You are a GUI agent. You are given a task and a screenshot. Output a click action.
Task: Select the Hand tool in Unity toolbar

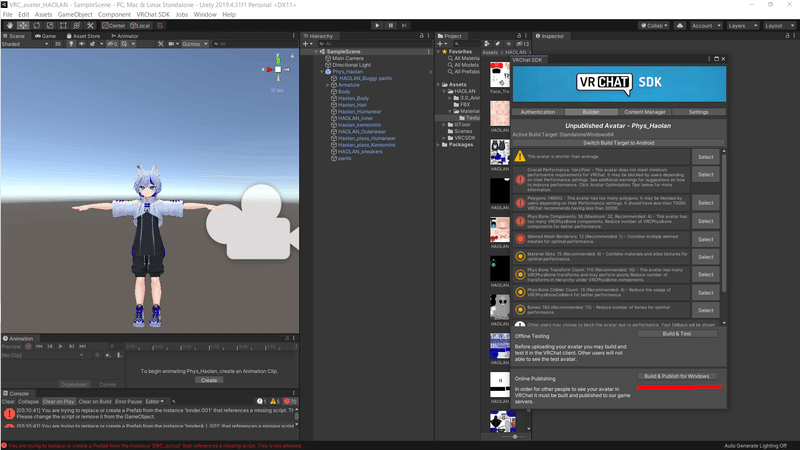point(10,26)
